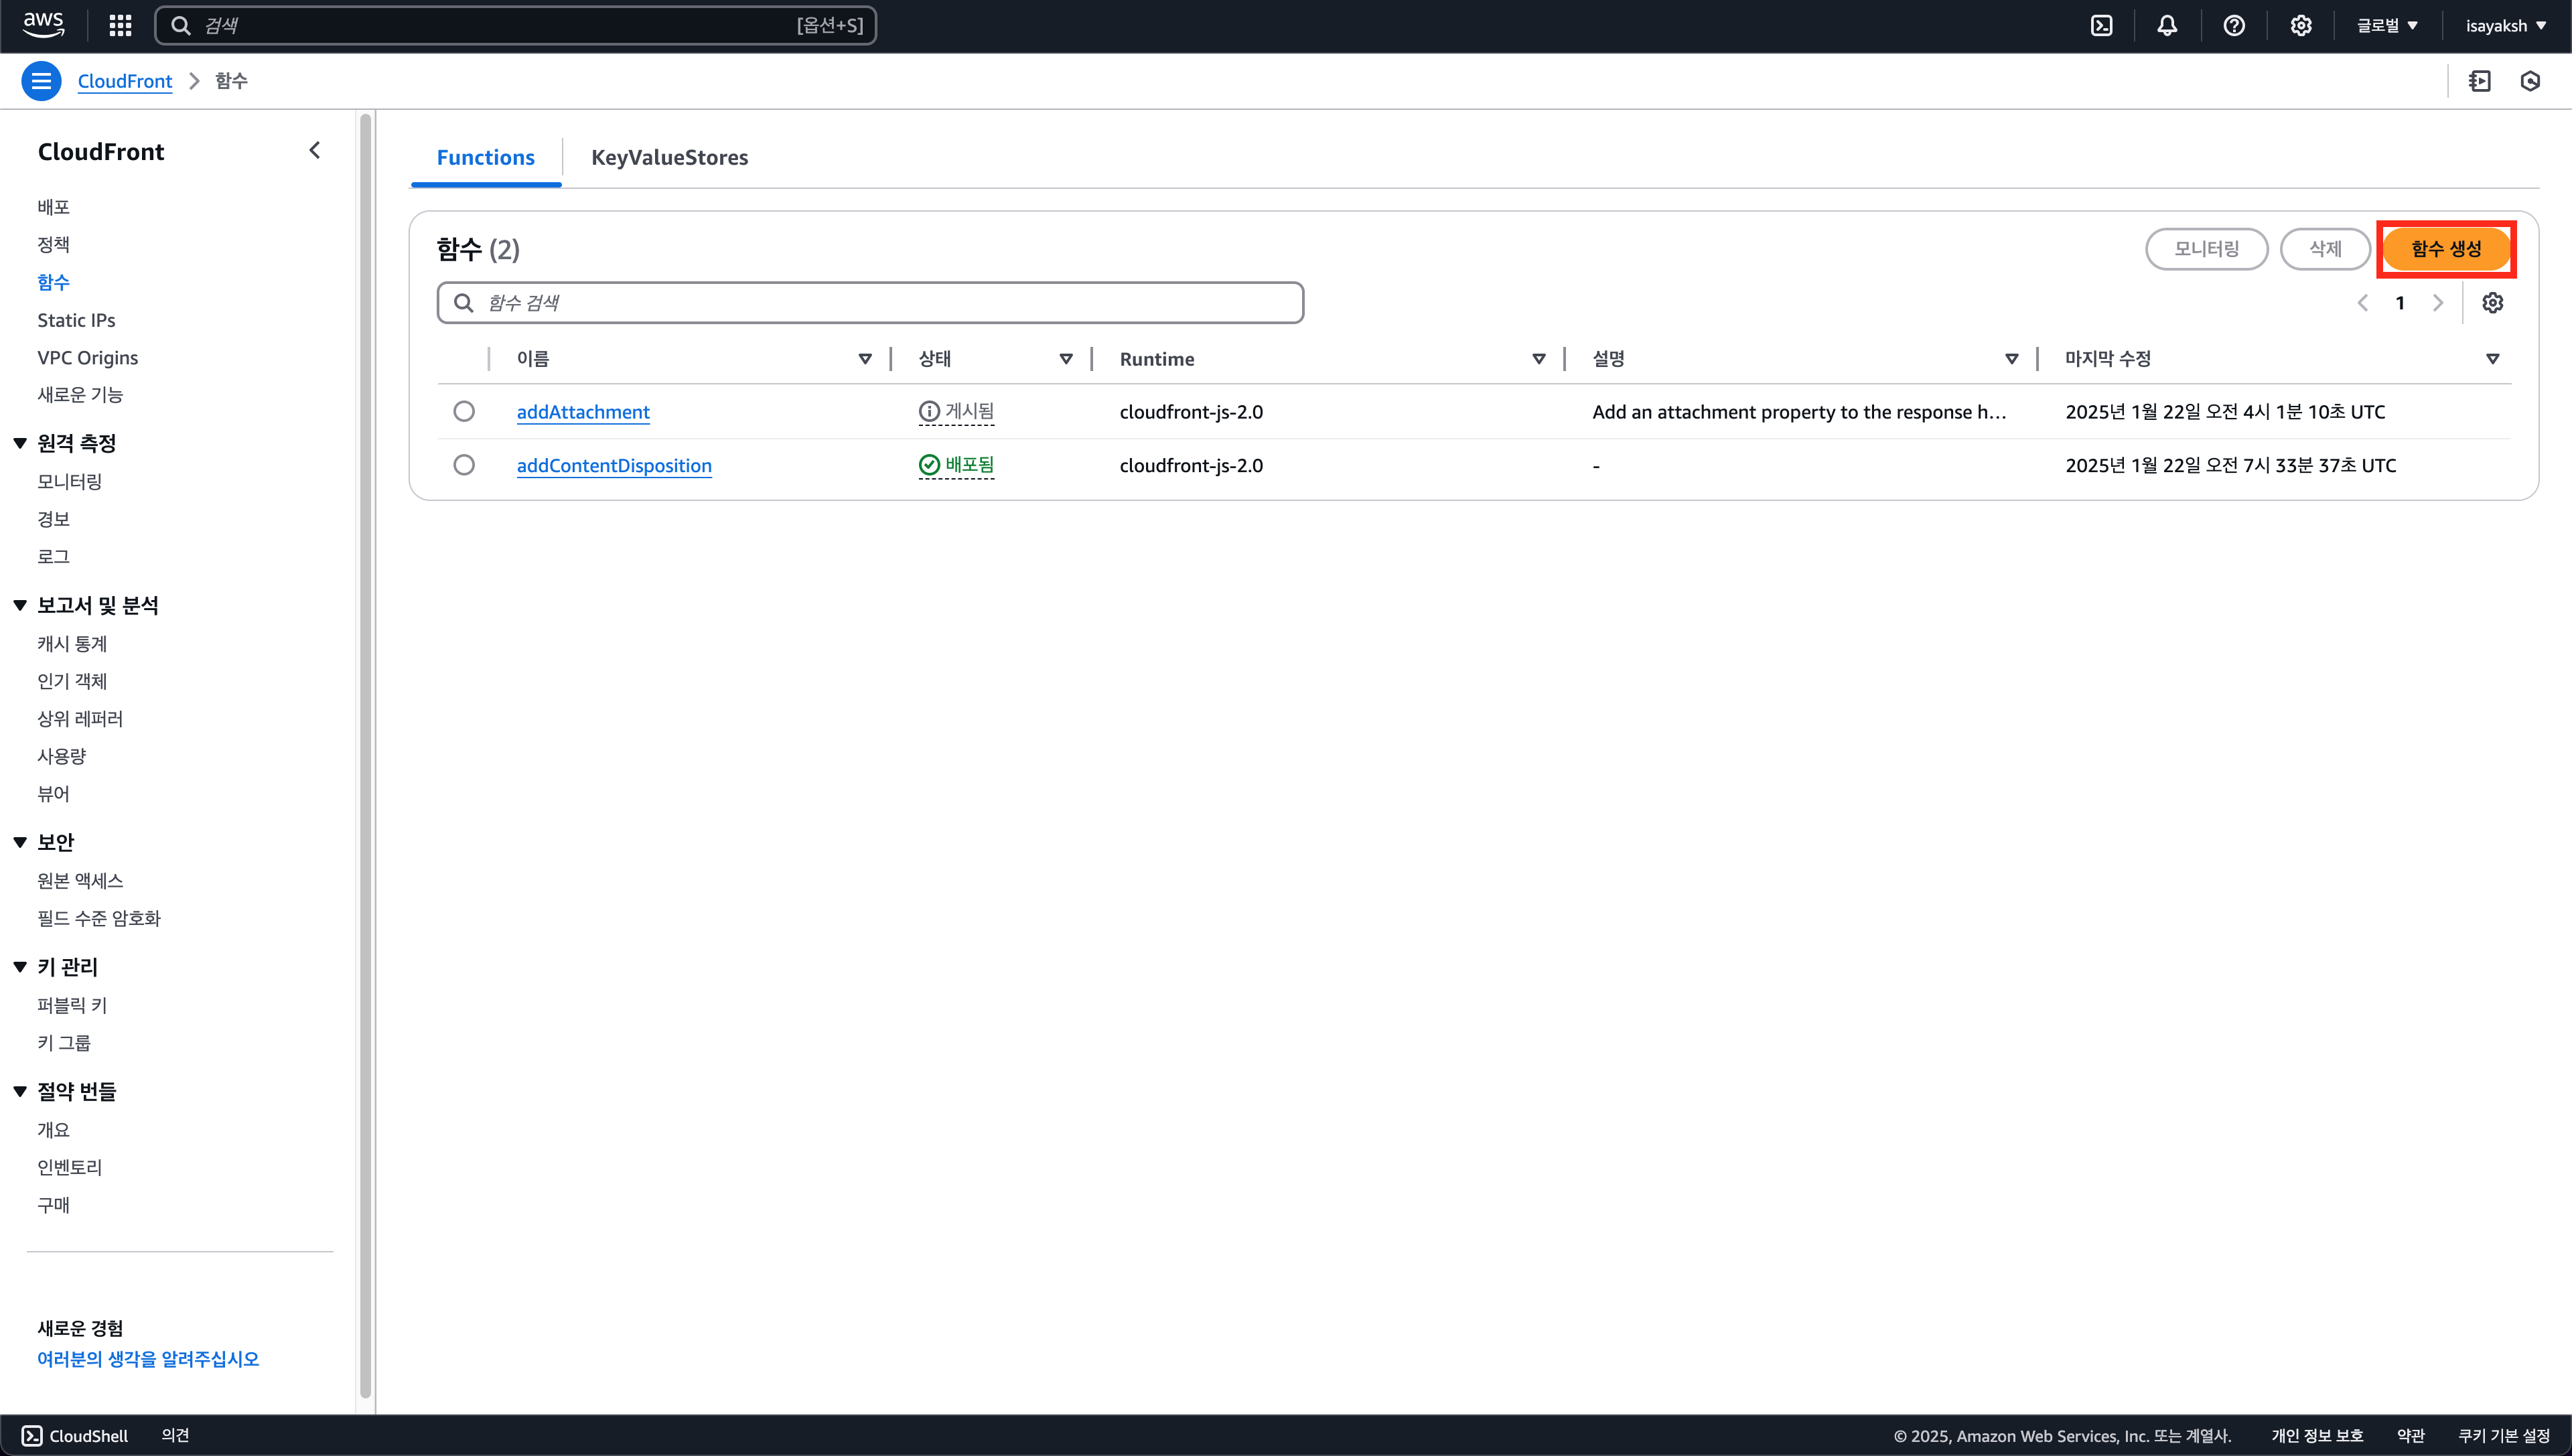Image resolution: width=2572 pixels, height=1456 pixels.
Task: Open 퍼블릭 키 in the sidebar
Action: 72,1006
